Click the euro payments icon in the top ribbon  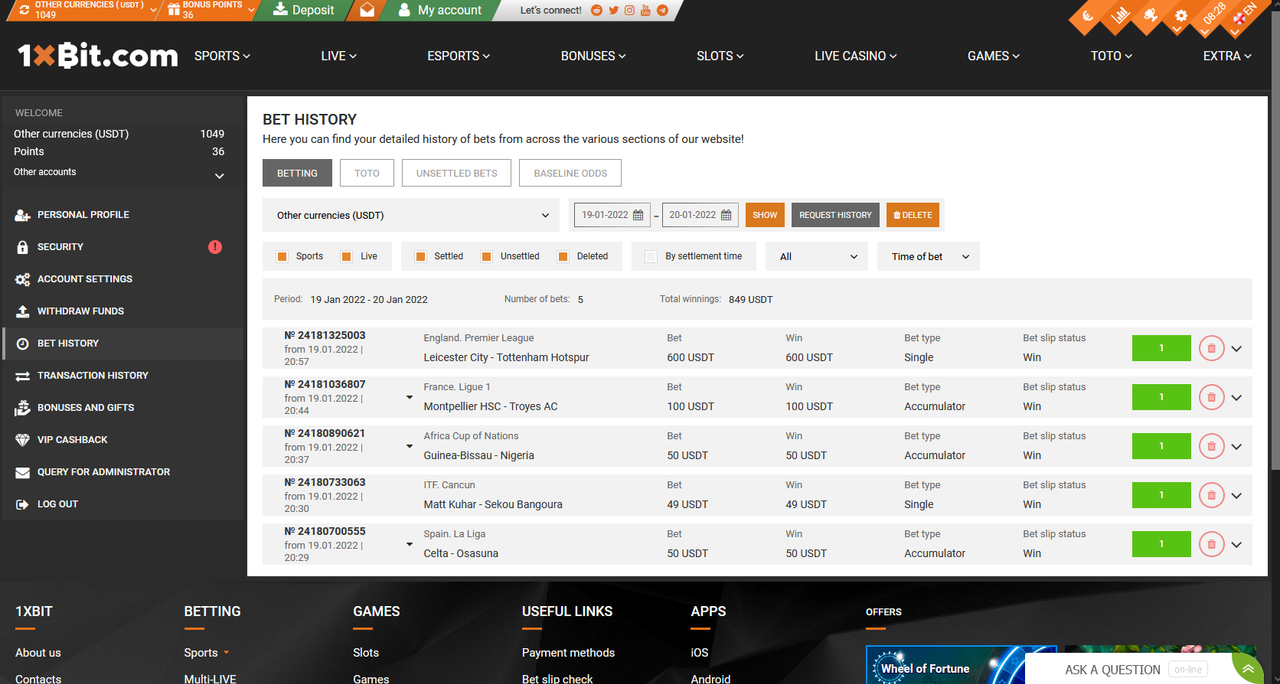click(1090, 16)
